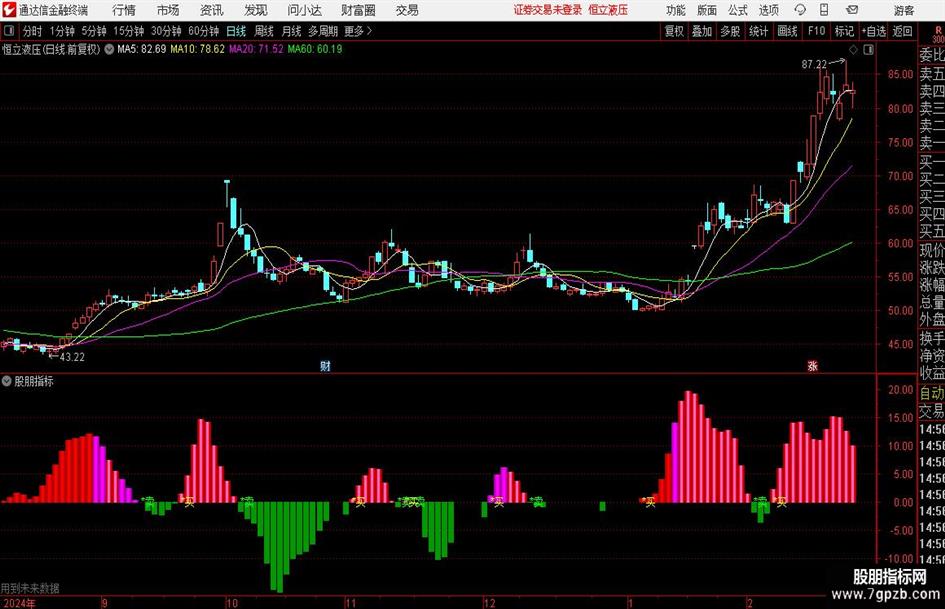Open the 多周期 multi-period view
945x609 pixels.
coord(323,31)
